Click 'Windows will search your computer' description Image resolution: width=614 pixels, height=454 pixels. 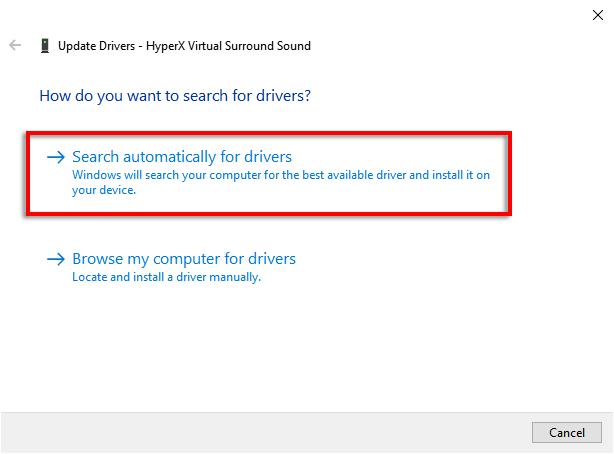(281, 182)
